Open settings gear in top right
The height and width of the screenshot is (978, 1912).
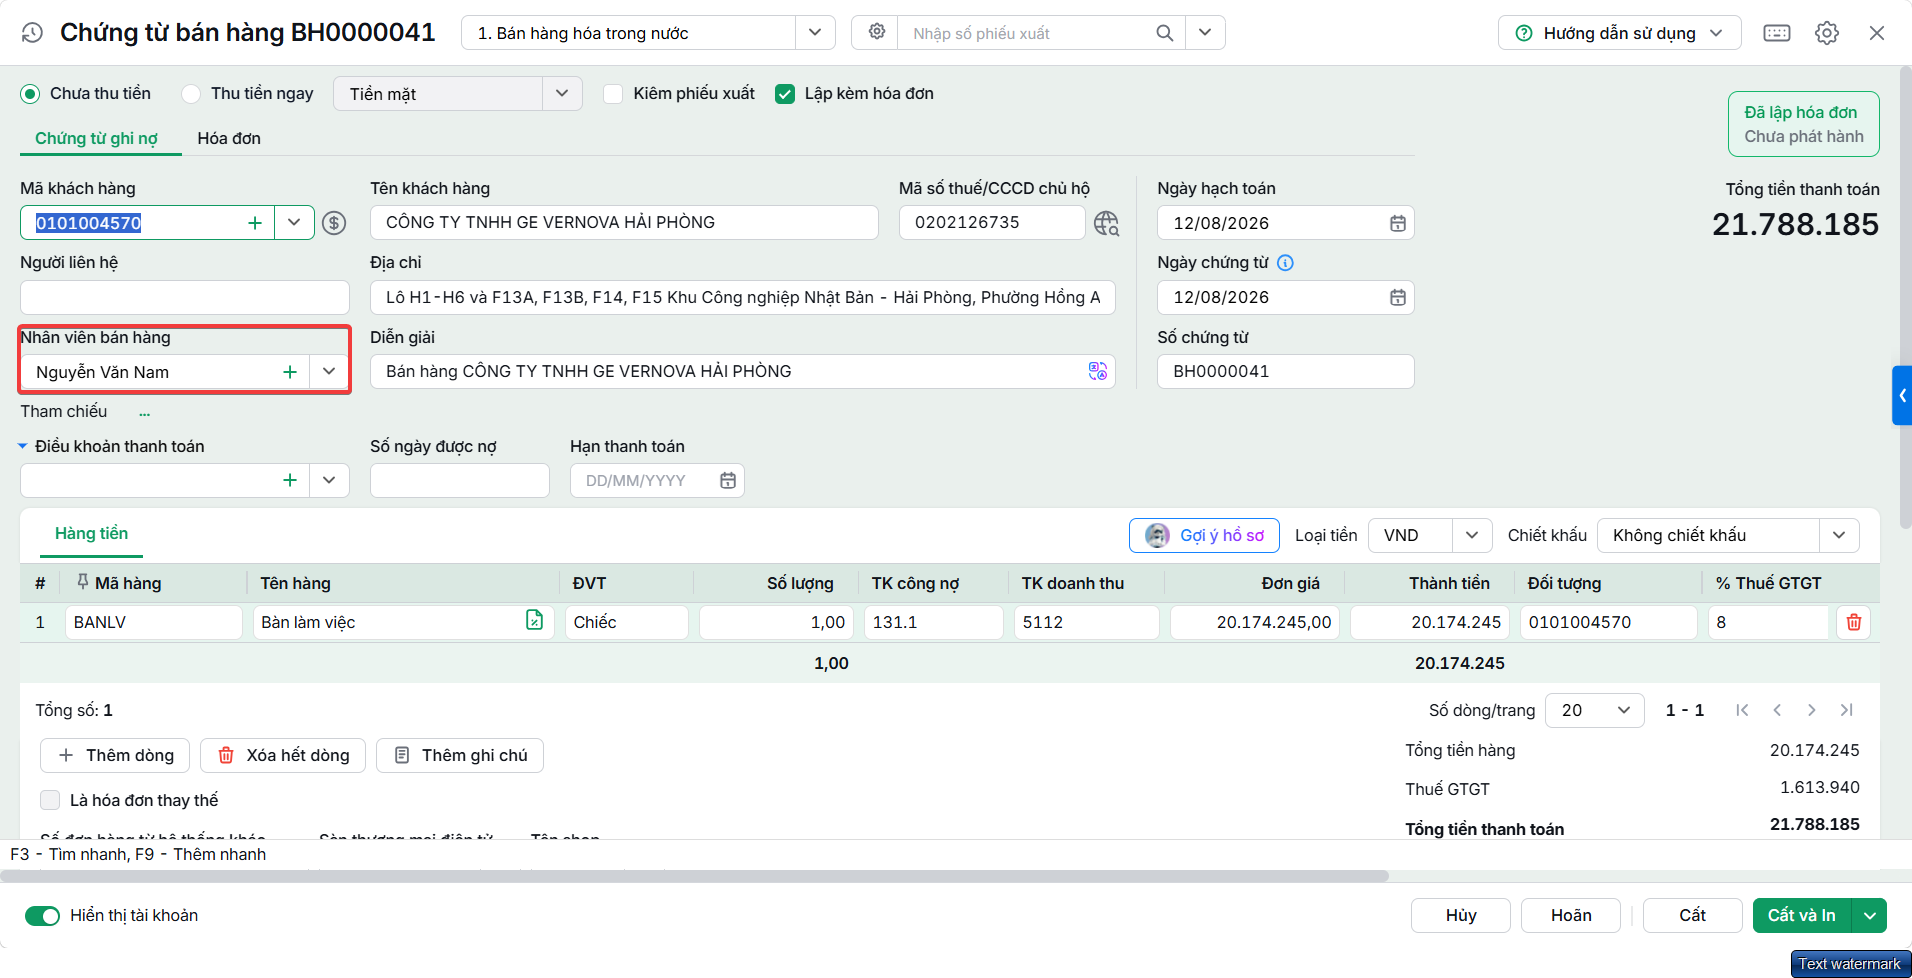[1827, 33]
